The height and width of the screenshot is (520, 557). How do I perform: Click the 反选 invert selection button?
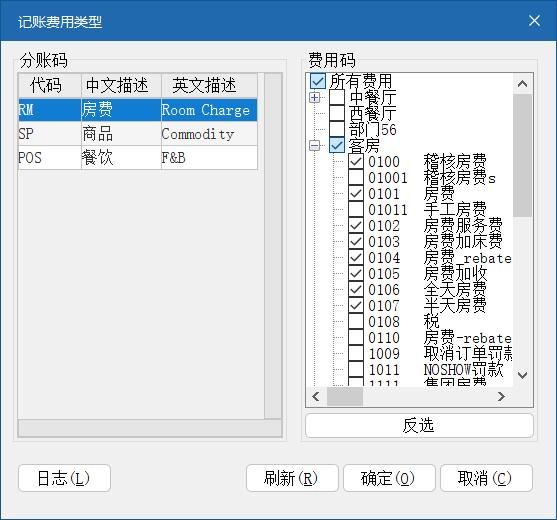[419, 425]
